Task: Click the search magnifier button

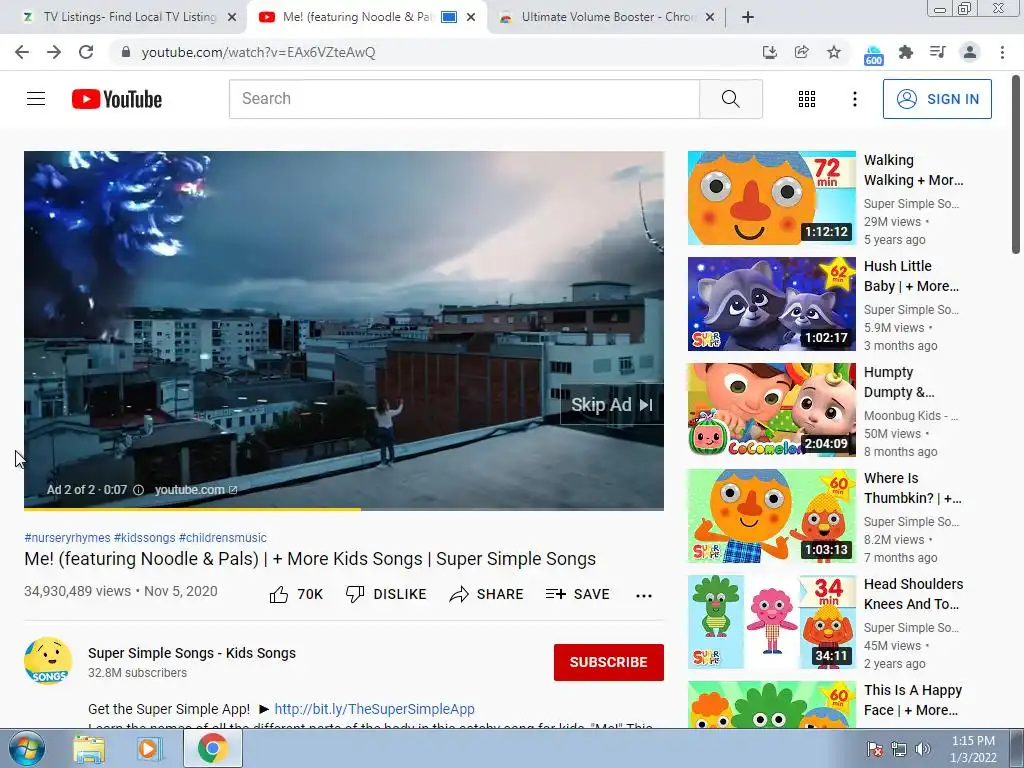Action: point(731,99)
